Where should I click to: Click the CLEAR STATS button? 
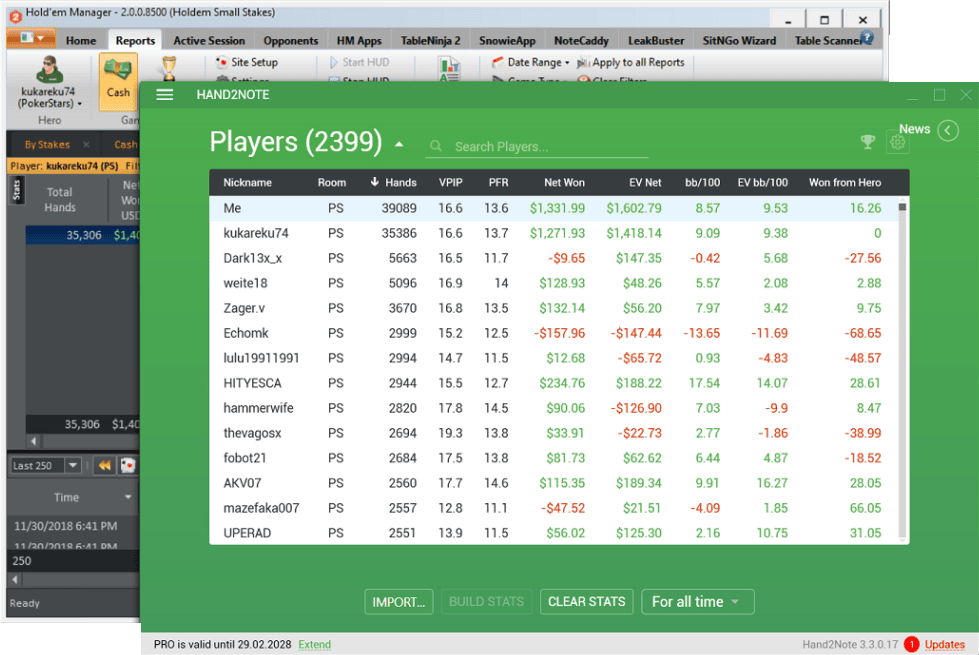point(586,601)
